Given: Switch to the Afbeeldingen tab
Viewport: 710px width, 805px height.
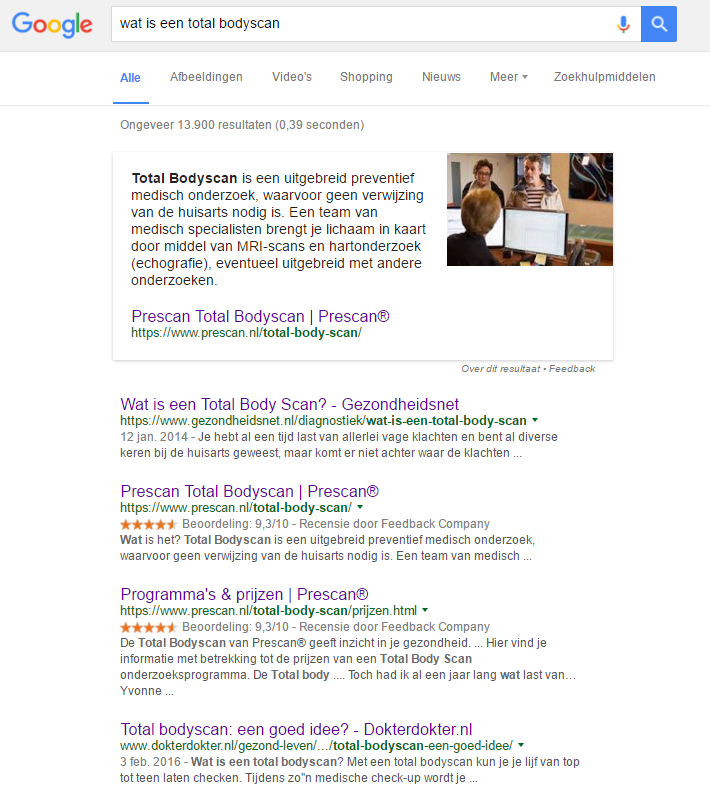Looking at the screenshot, I should [206, 77].
